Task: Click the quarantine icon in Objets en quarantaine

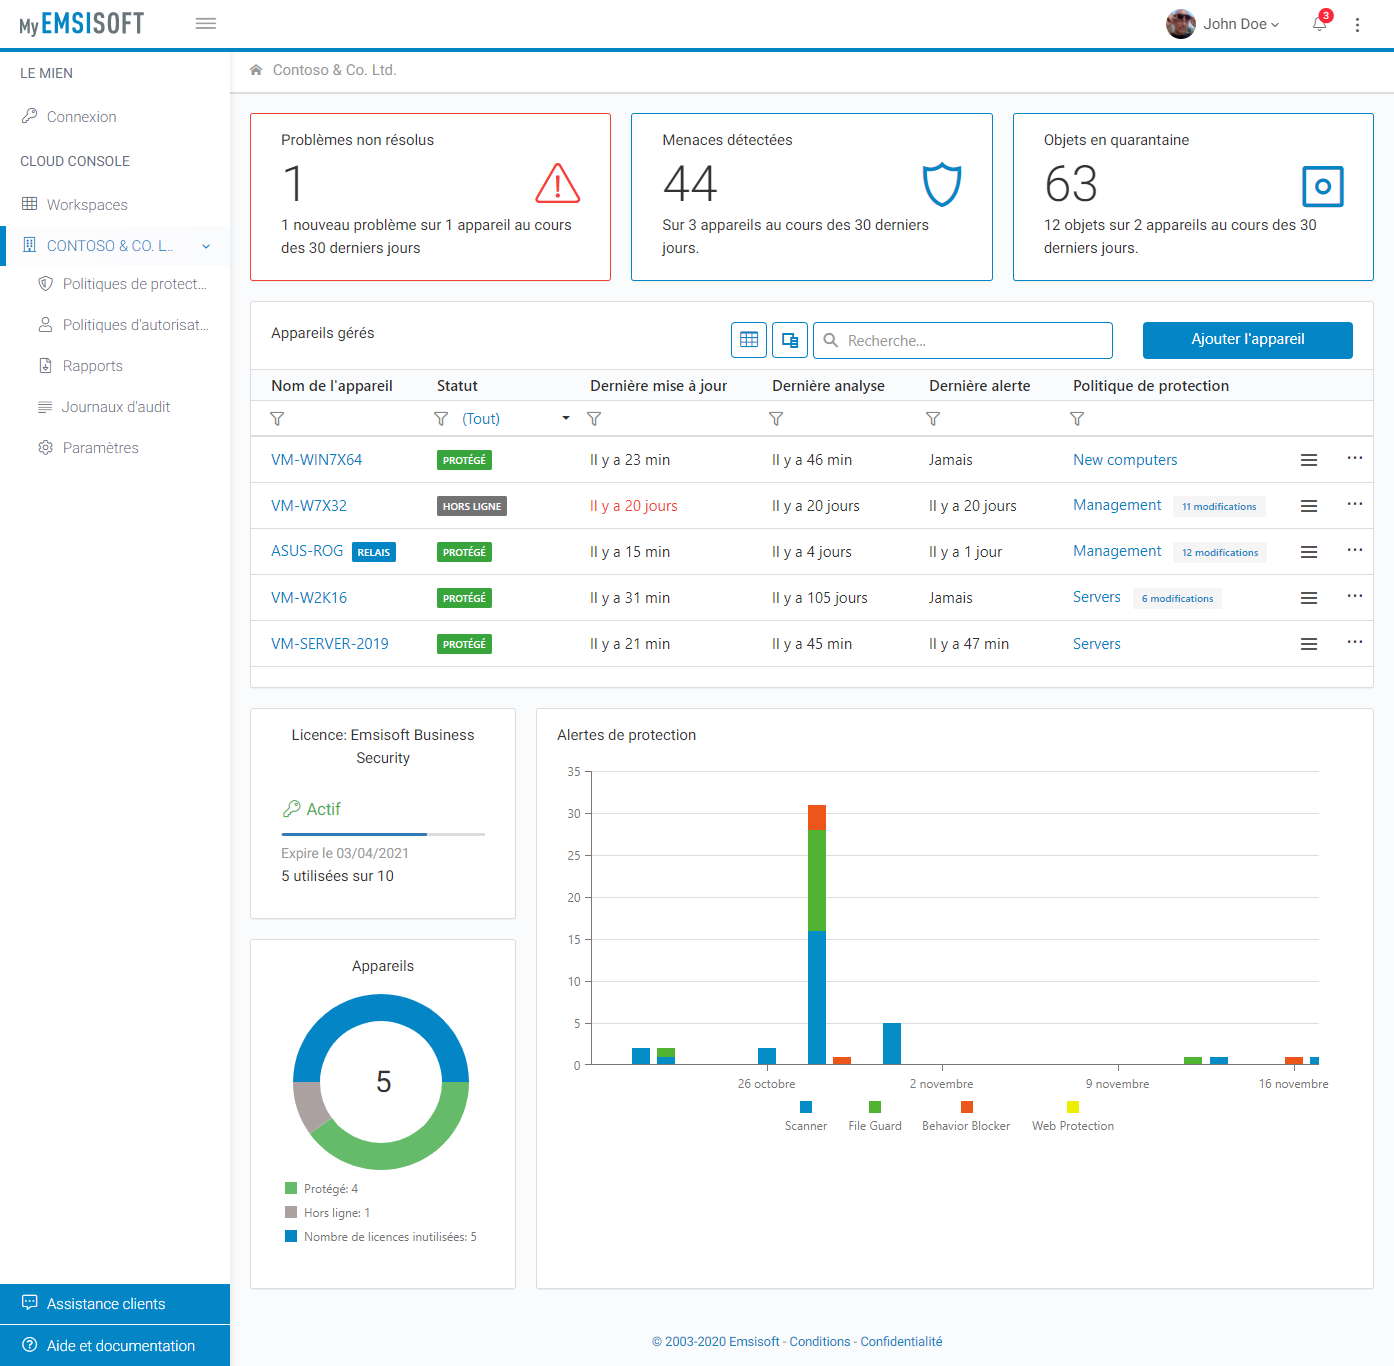Action: [1323, 186]
